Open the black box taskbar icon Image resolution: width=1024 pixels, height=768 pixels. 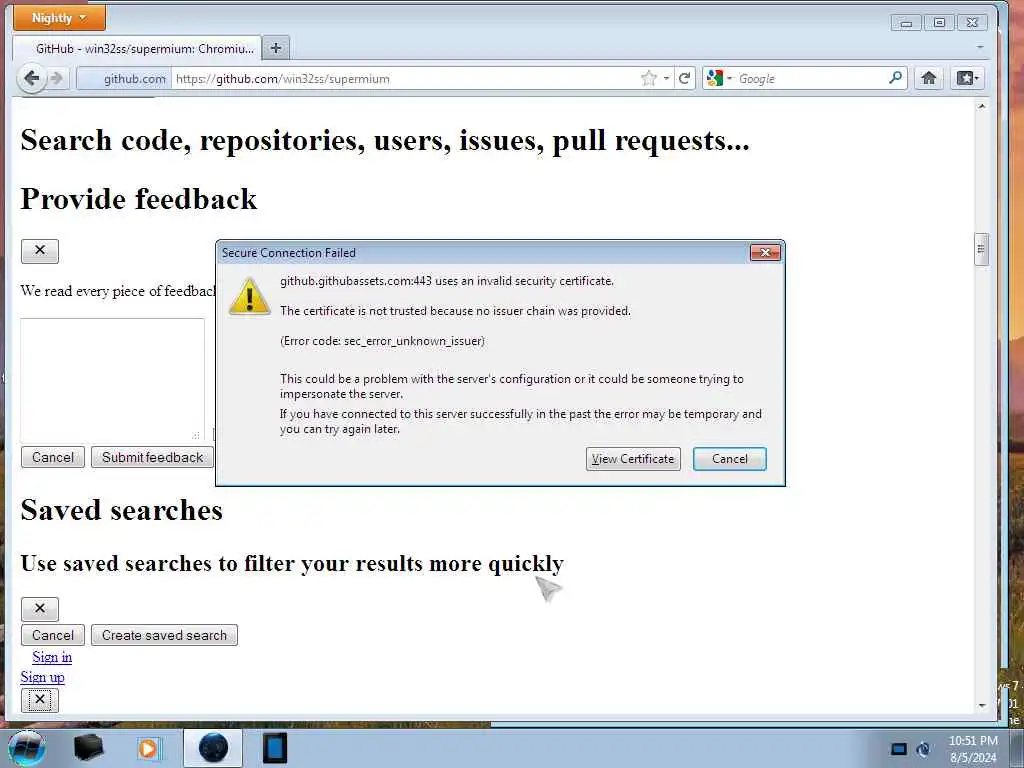pyautogui.click(x=88, y=748)
